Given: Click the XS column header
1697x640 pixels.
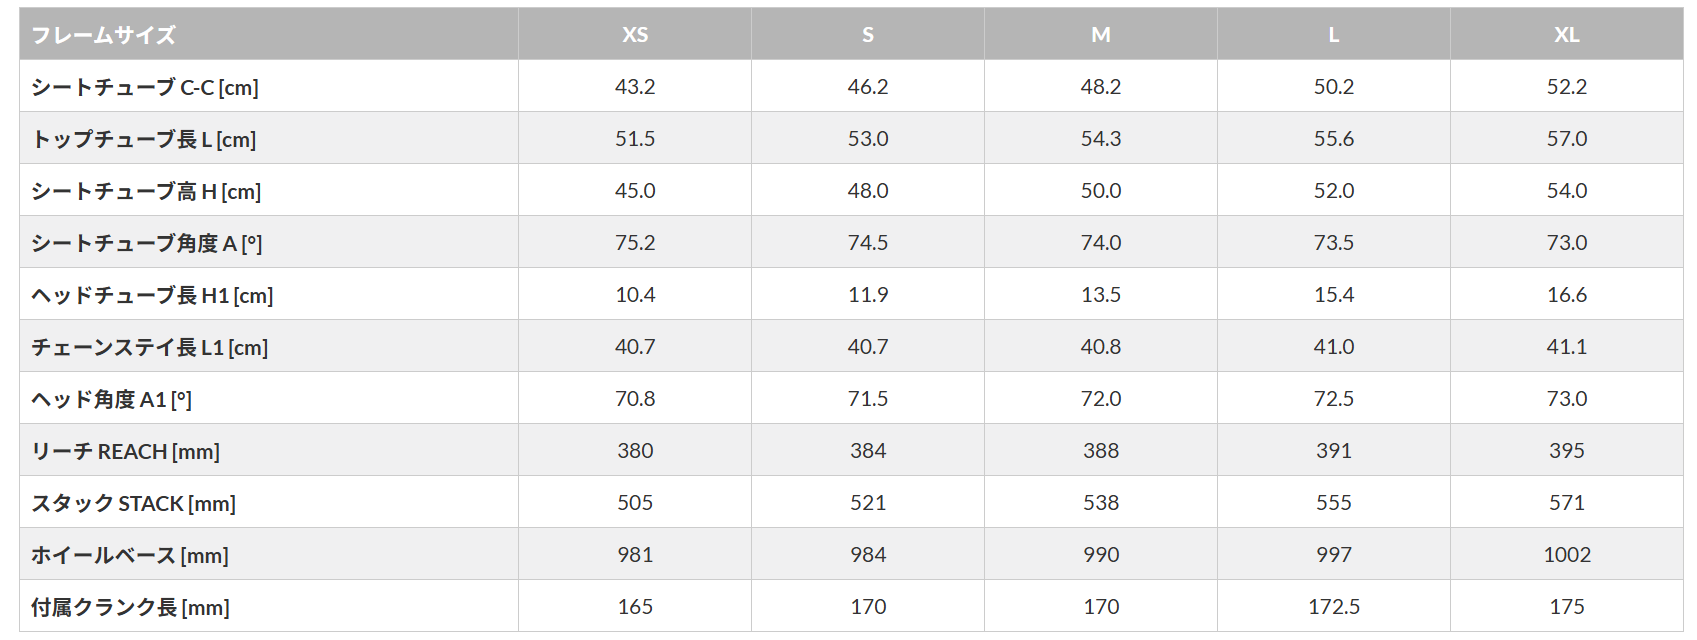Looking at the screenshot, I should click(x=635, y=35).
